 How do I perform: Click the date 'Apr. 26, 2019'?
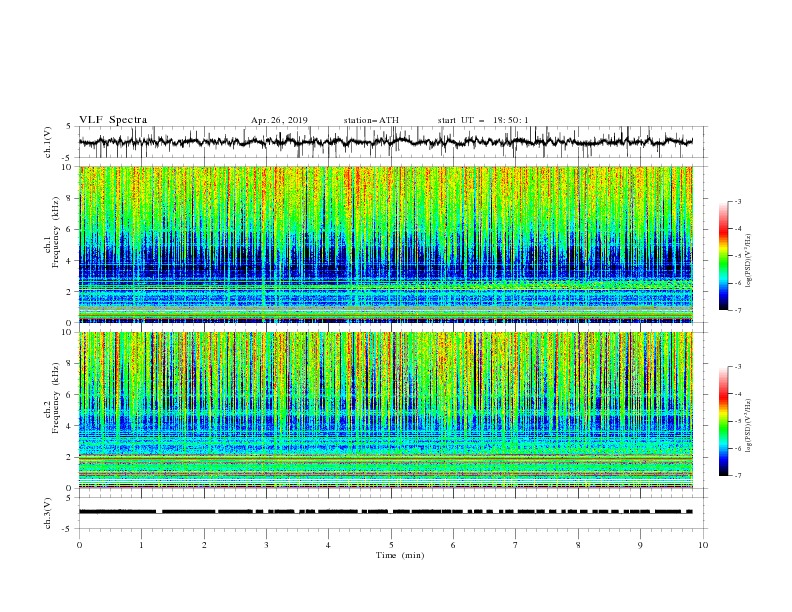click(x=279, y=120)
